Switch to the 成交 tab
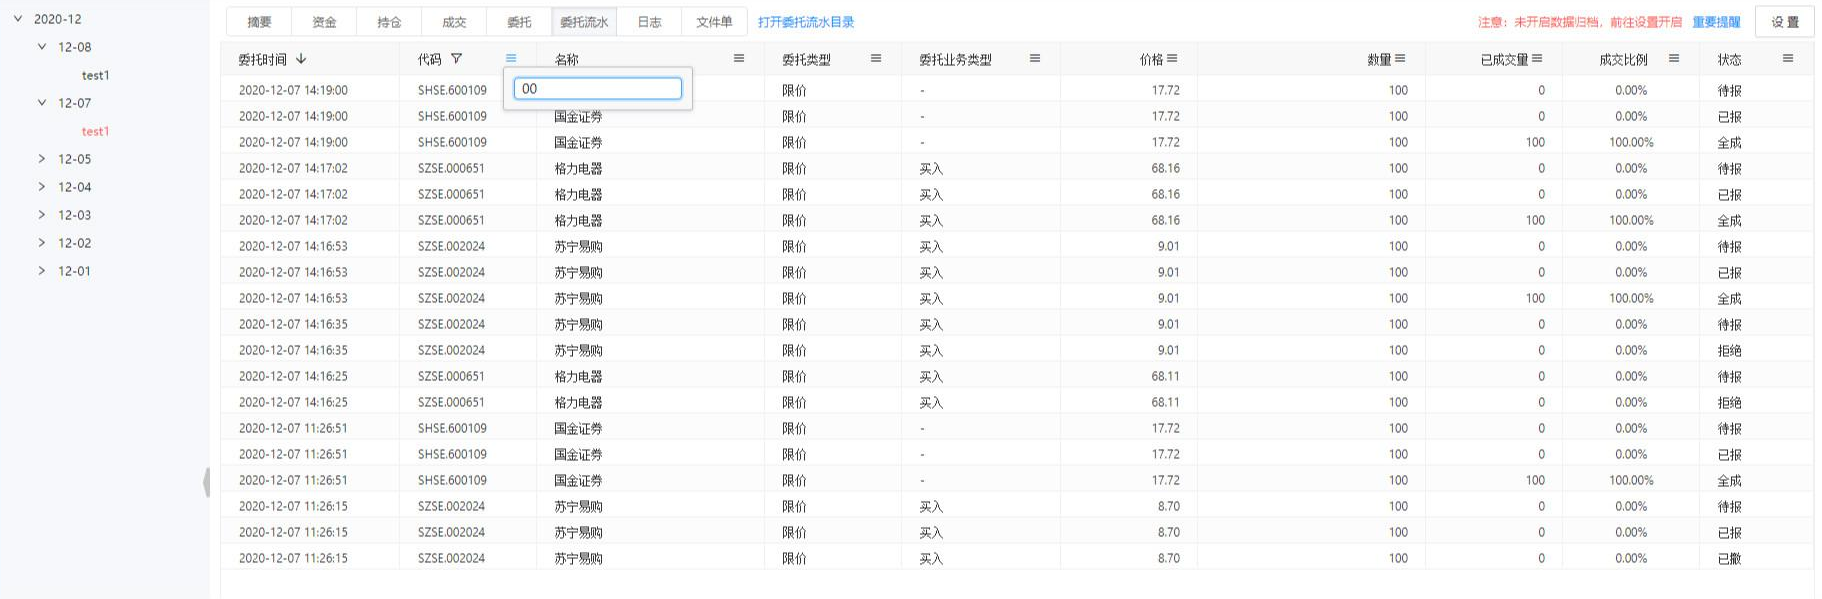Viewport: 1822px width, 599px height. (x=454, y=22)
